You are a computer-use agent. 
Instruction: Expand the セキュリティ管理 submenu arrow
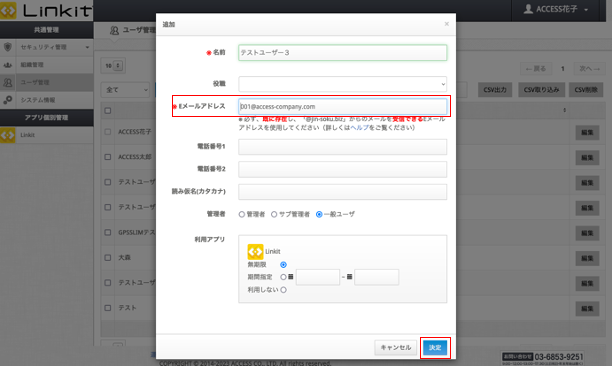tap(87, 47)
